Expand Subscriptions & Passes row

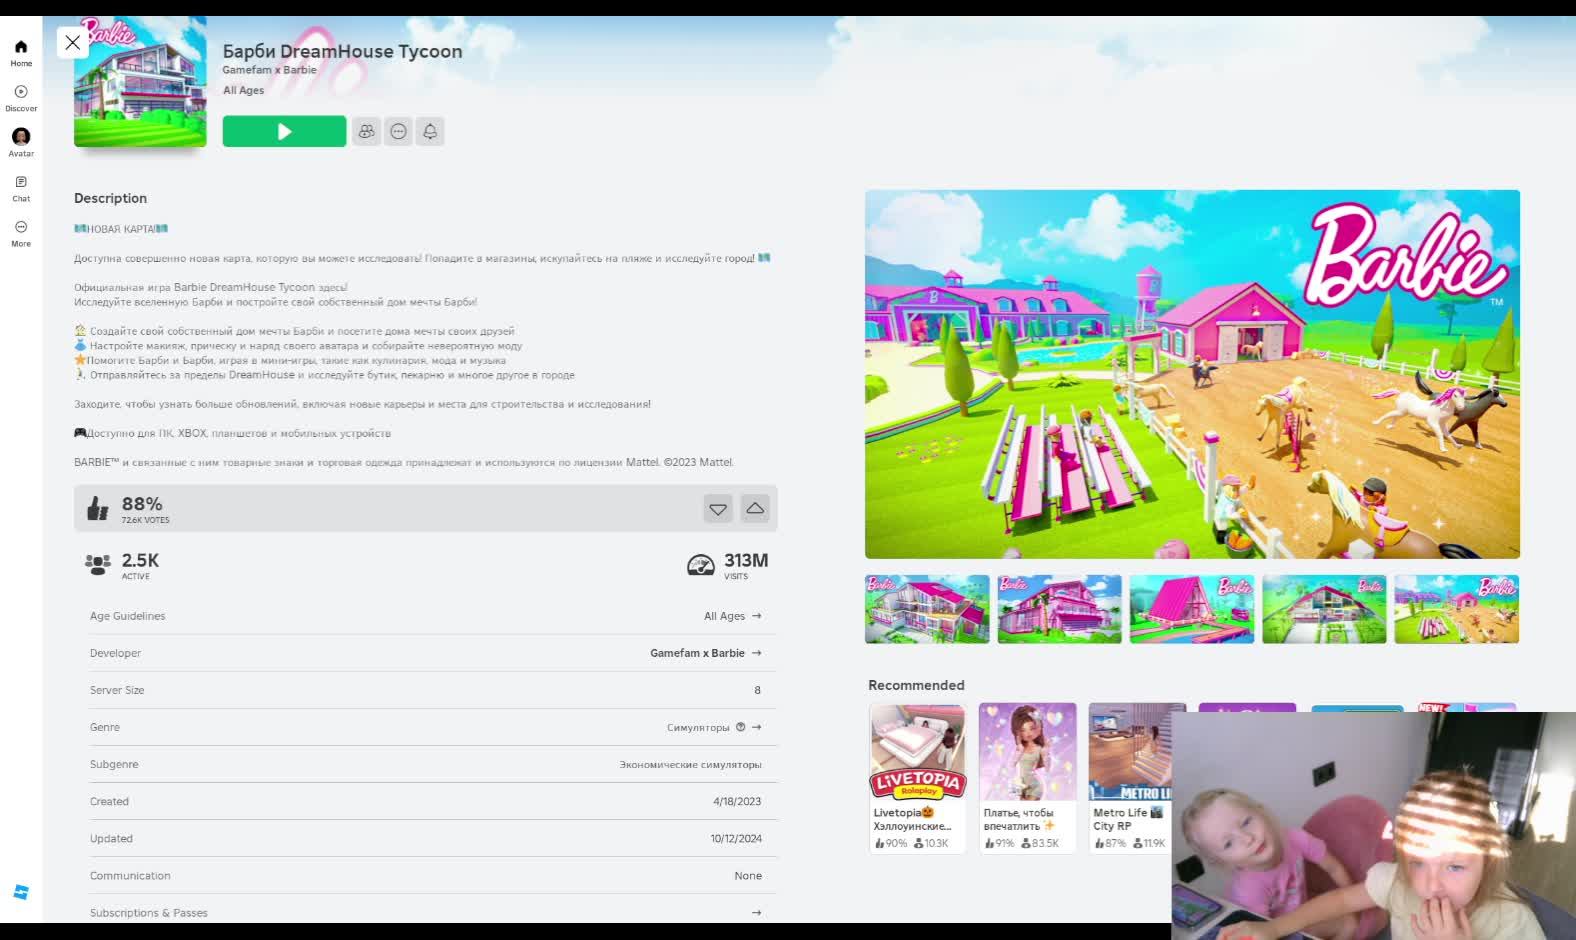coord(432,912)
